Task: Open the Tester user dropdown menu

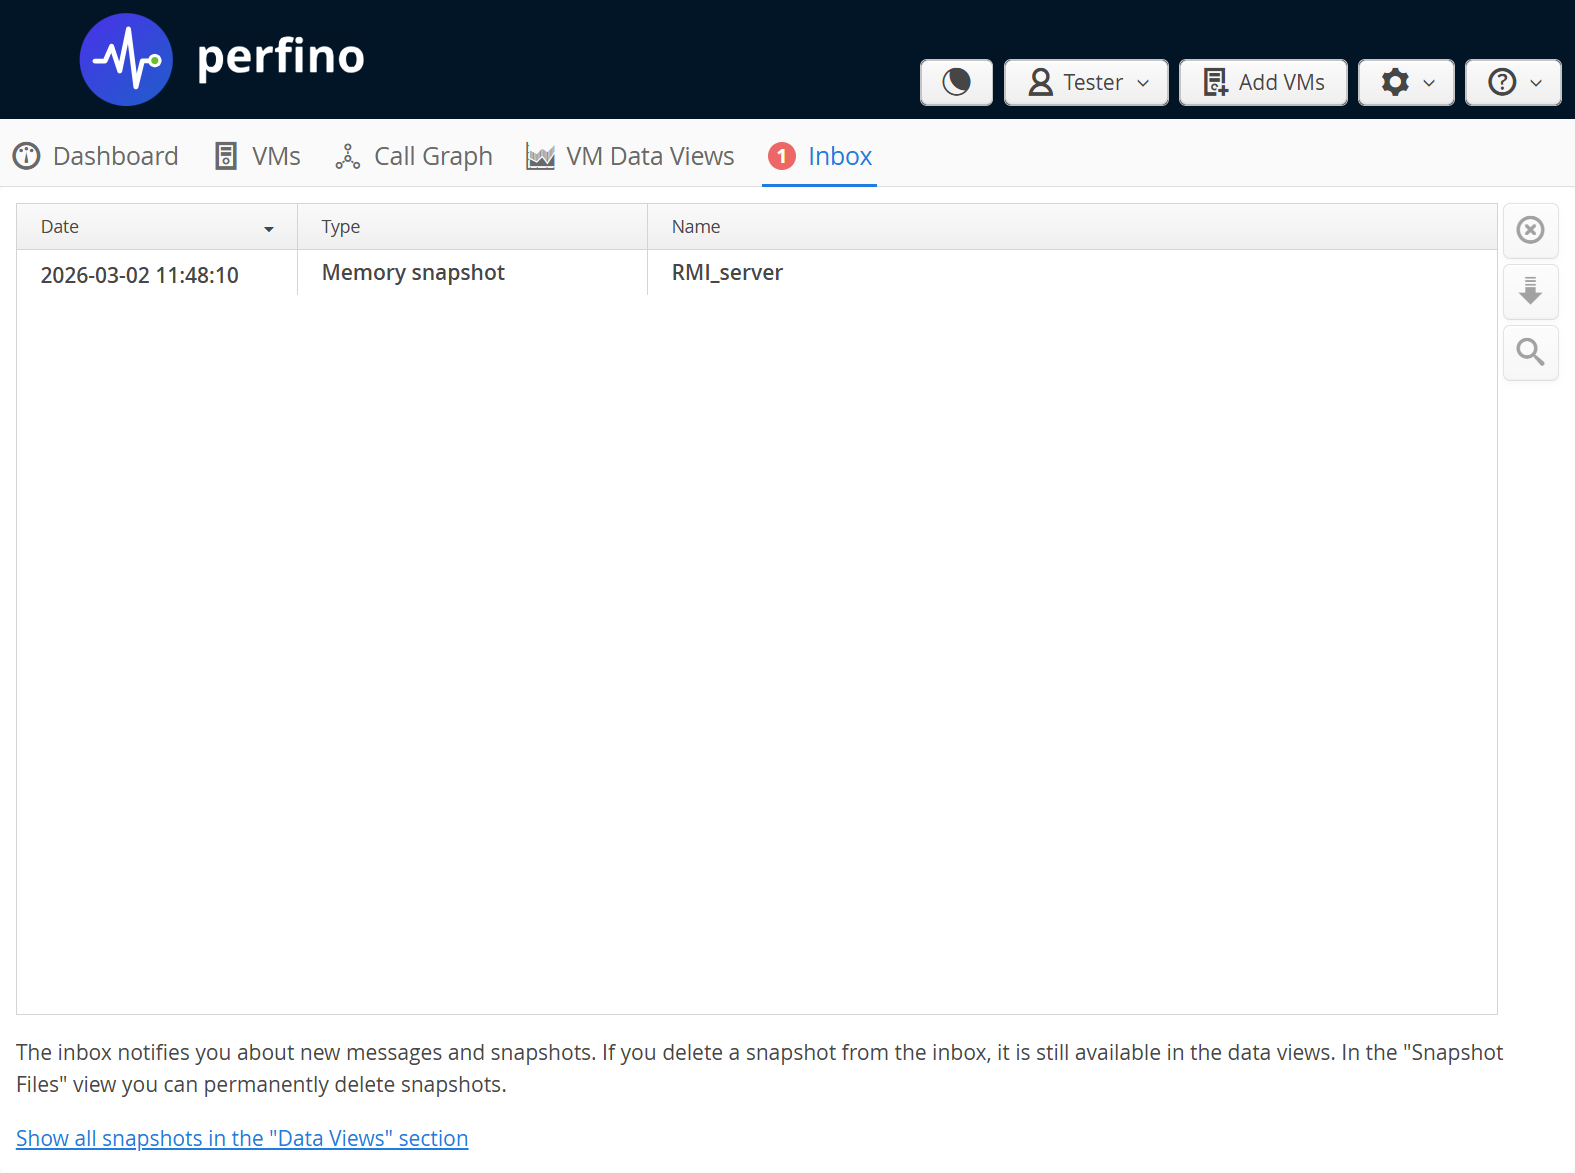Action: (1086, 82)
